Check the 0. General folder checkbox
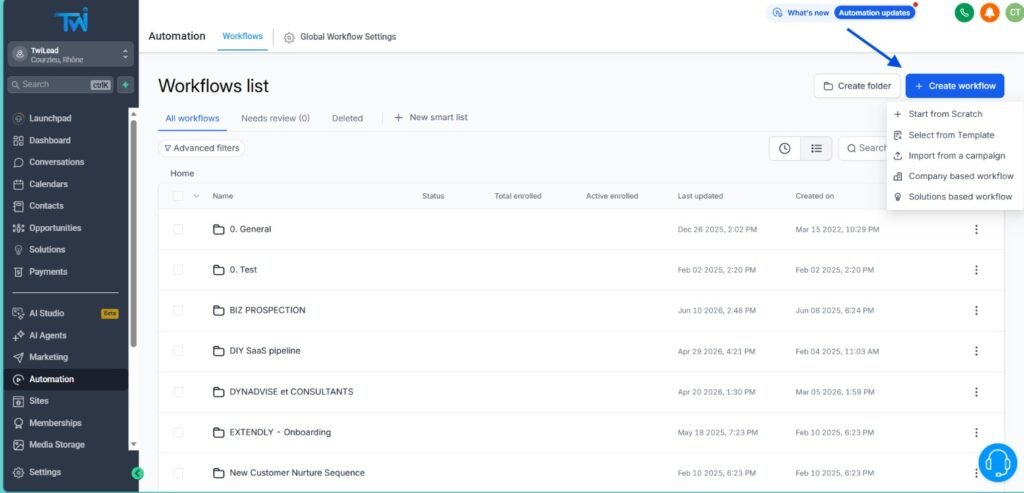Screen dimensions: 1024x493 tap(178, 229)
